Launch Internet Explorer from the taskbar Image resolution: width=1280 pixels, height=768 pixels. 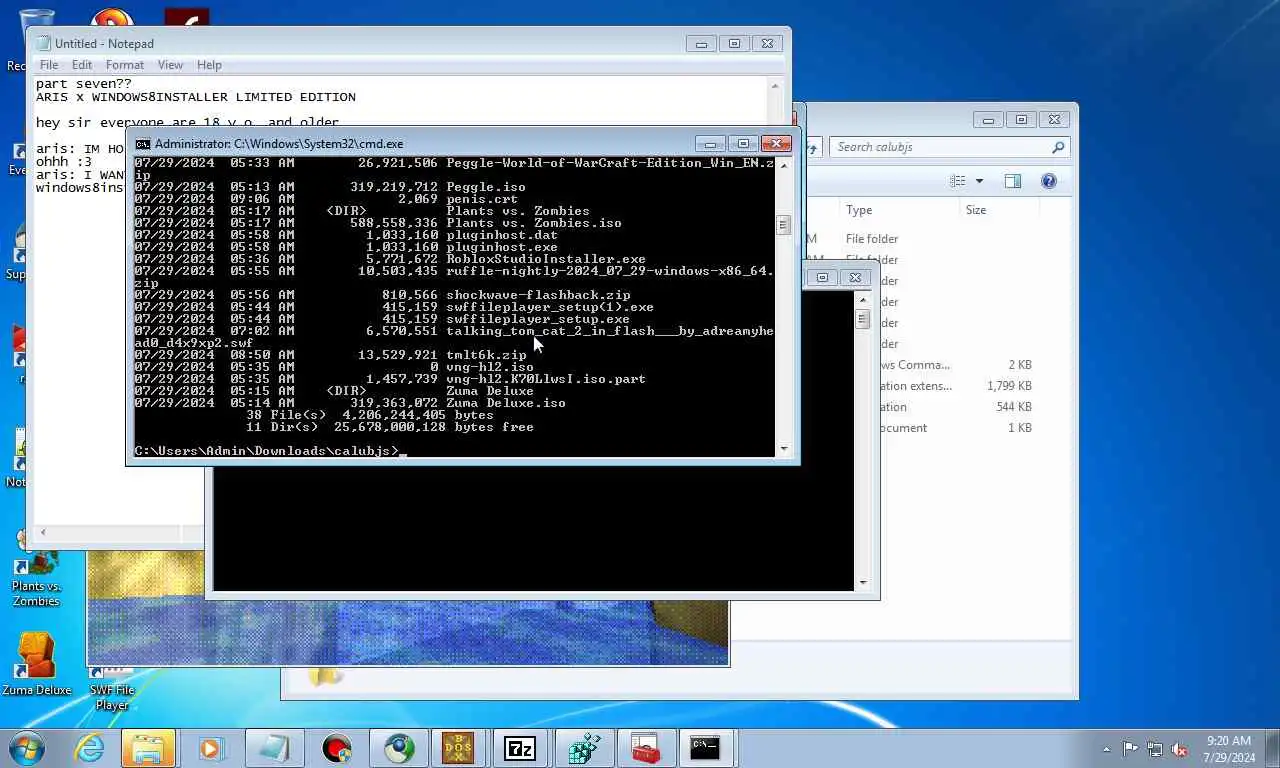point(90,748)
